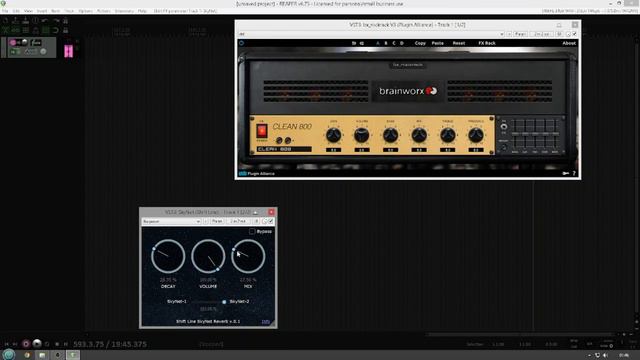The height and width of the screenshot is (360, 640).
Task: Click the Skynet-1 / Skynet-2 slider handle
Action: tap(224, 302)
